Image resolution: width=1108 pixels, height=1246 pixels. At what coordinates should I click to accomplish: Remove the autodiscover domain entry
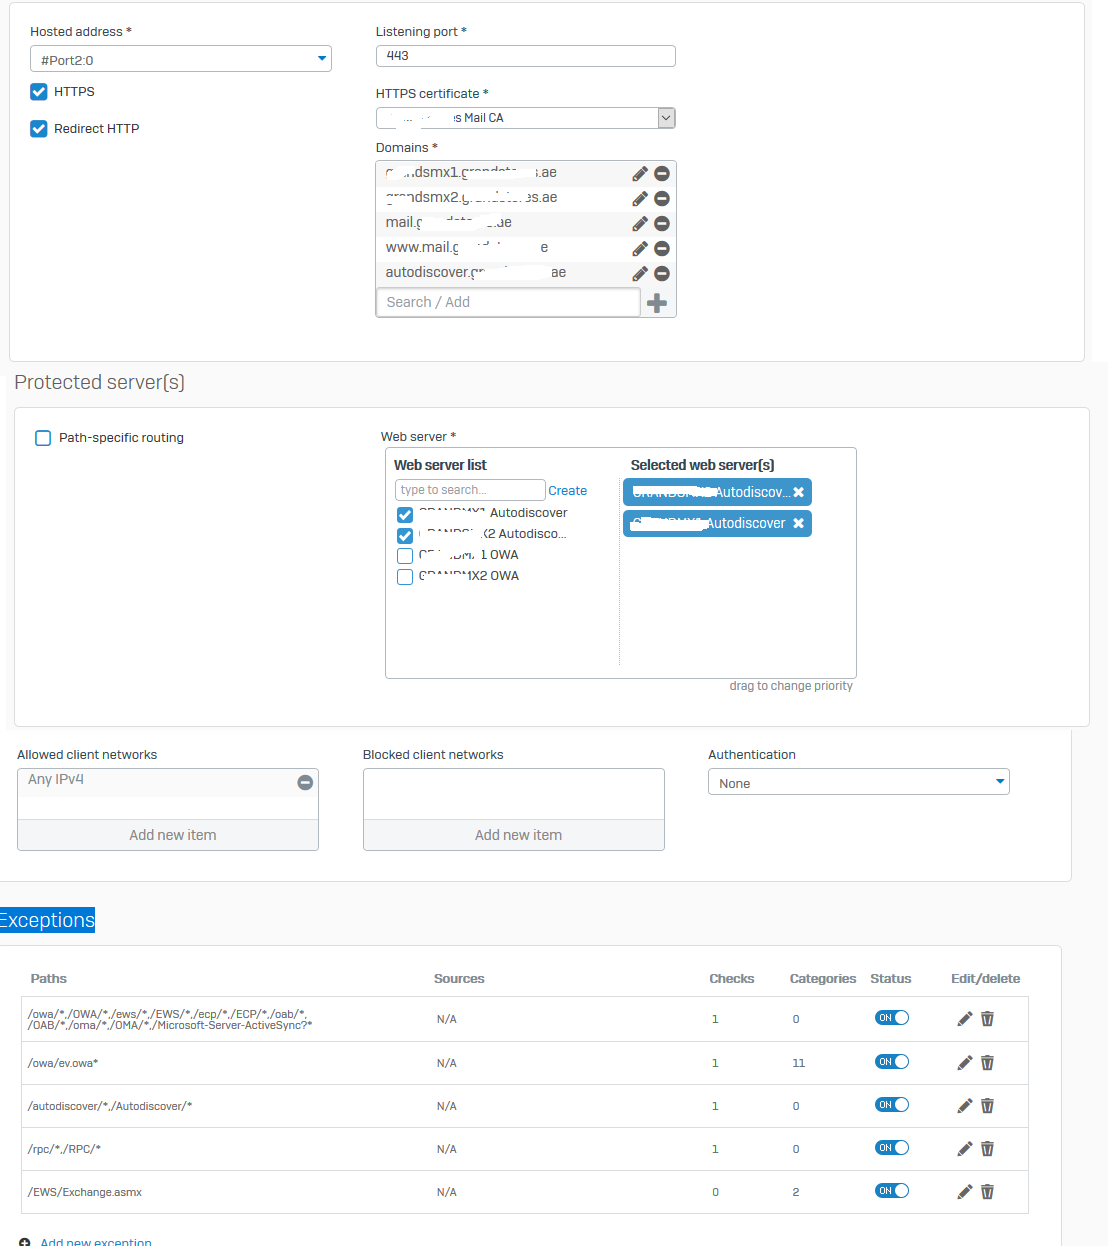click(x=662, y=273)
